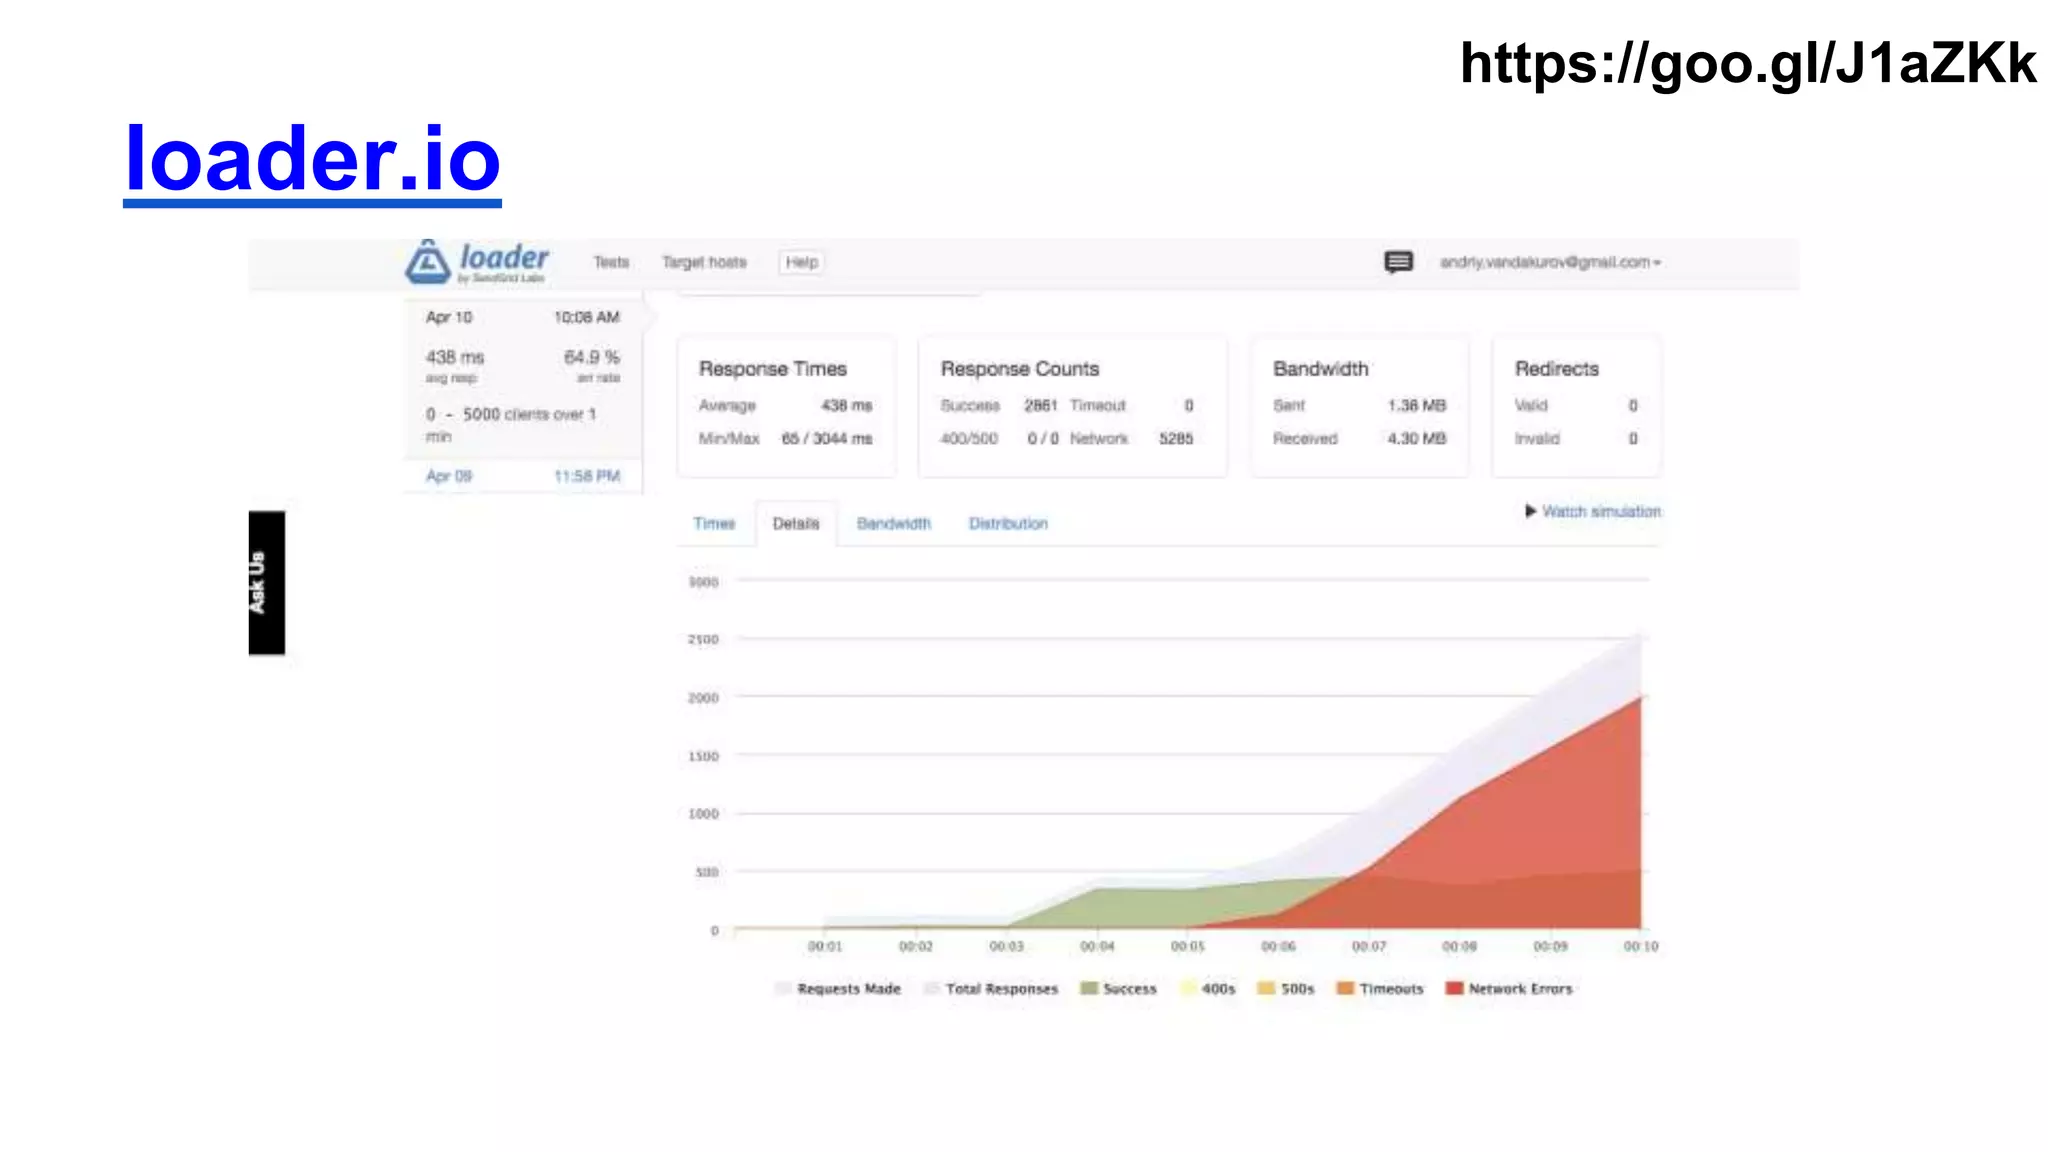The height and width of the screenshot is (1152, 2048).
Task: Click the 65 / 3044 ms Min/Max value
Action: [x=827, y=439]
